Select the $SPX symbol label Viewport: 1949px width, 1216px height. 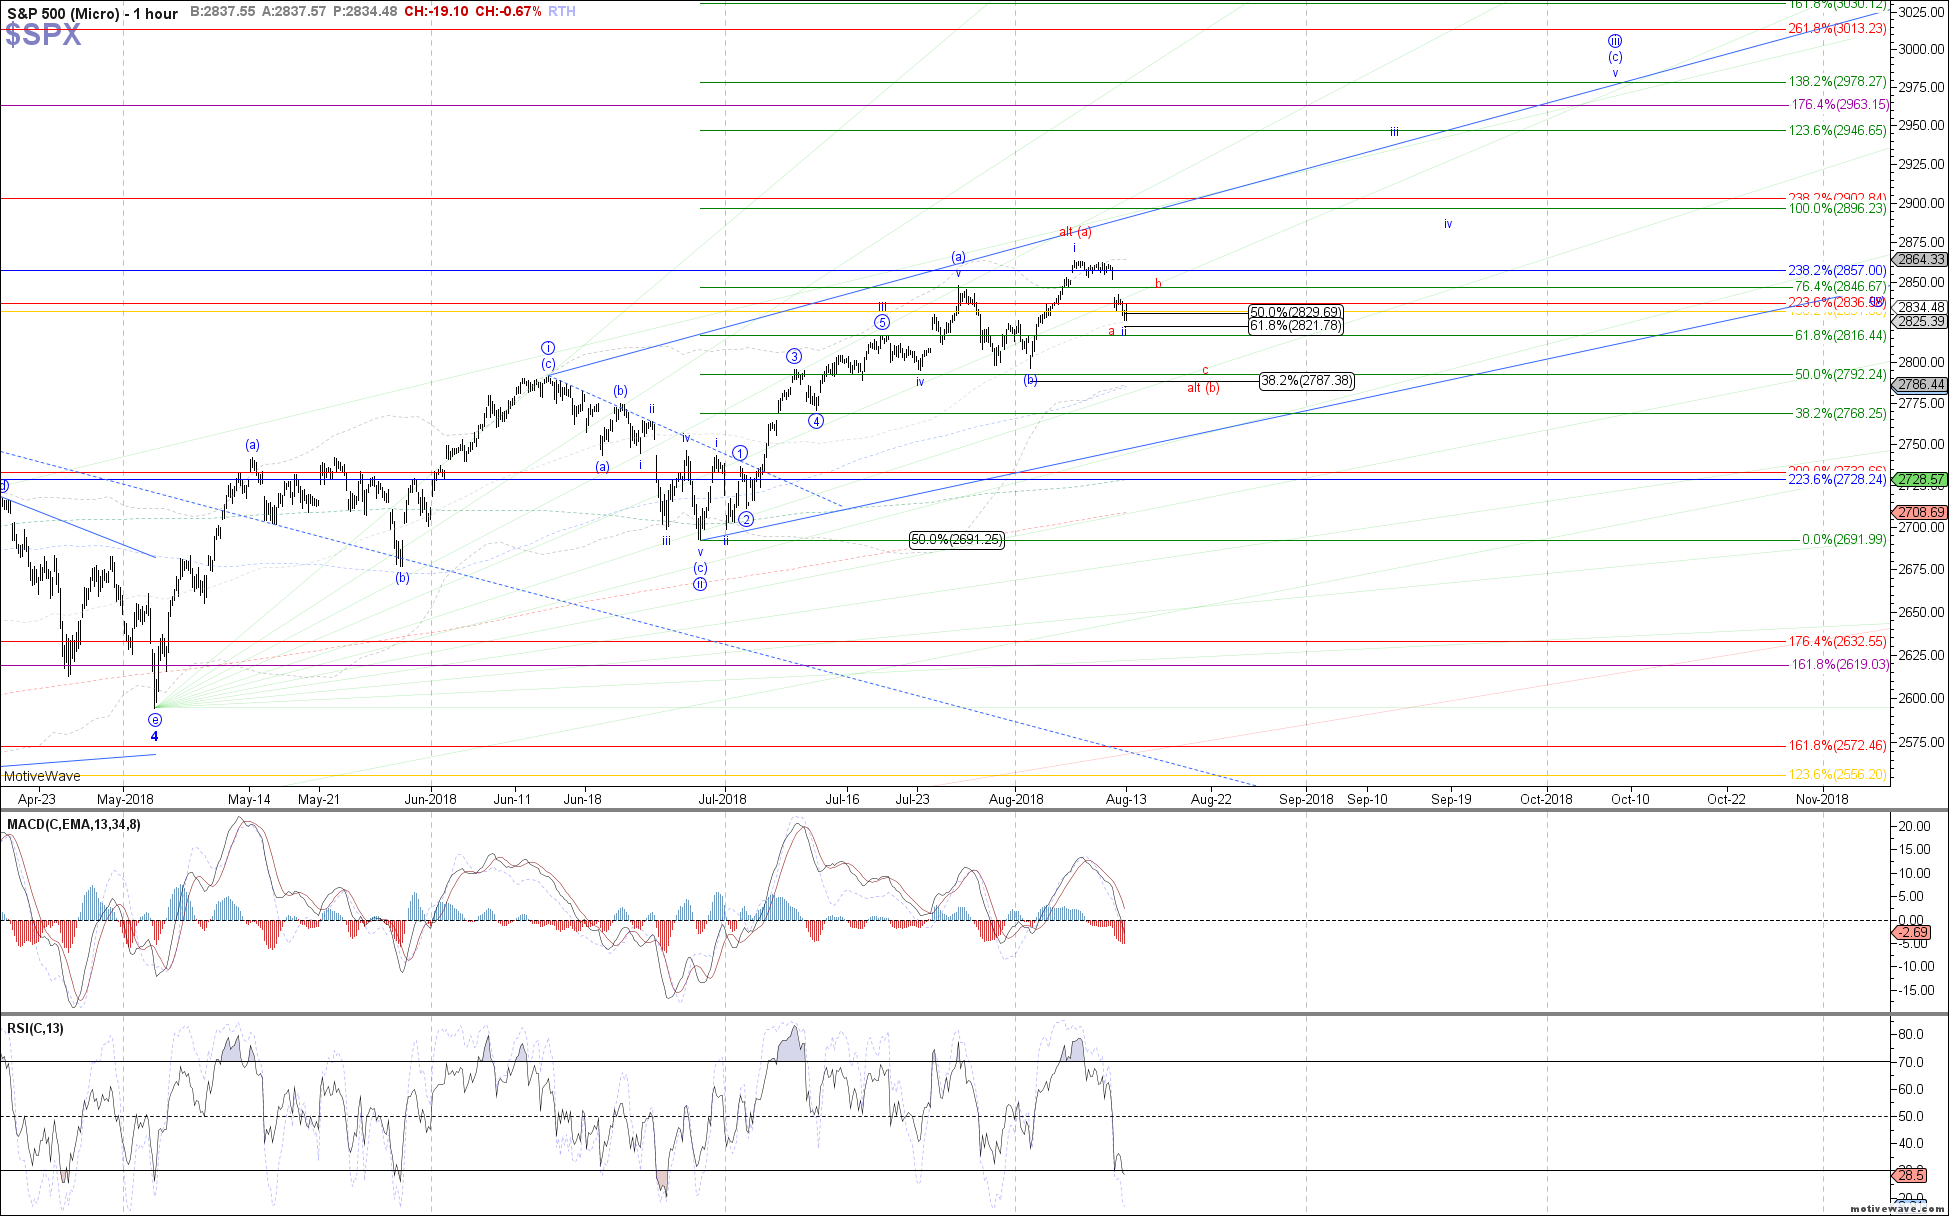click(42, 36)
